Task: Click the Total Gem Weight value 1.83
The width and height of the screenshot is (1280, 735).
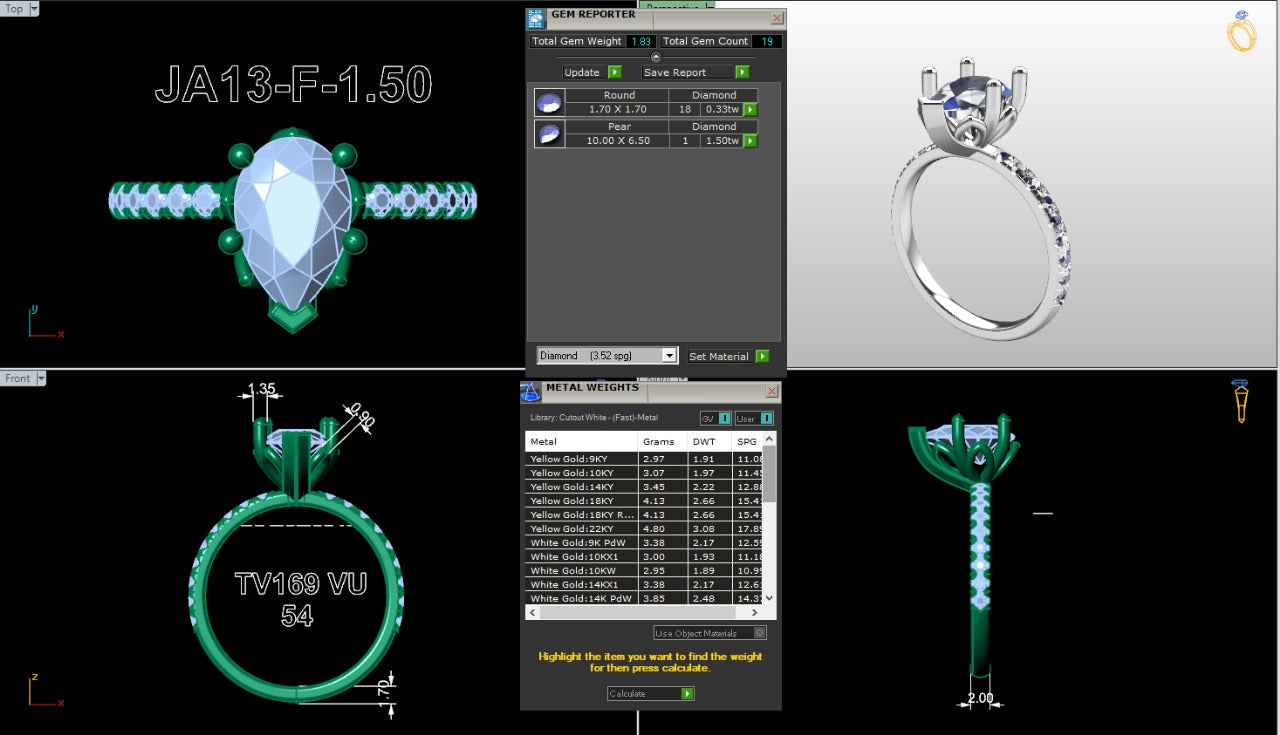Action: click(x=641, y=41)
